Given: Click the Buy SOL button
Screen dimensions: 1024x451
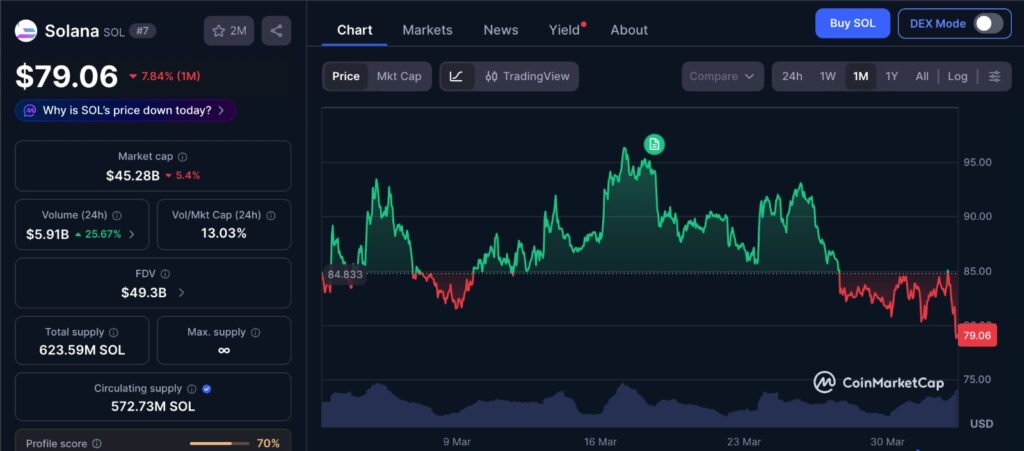Looking at the screenshot, I should point(852,23).
